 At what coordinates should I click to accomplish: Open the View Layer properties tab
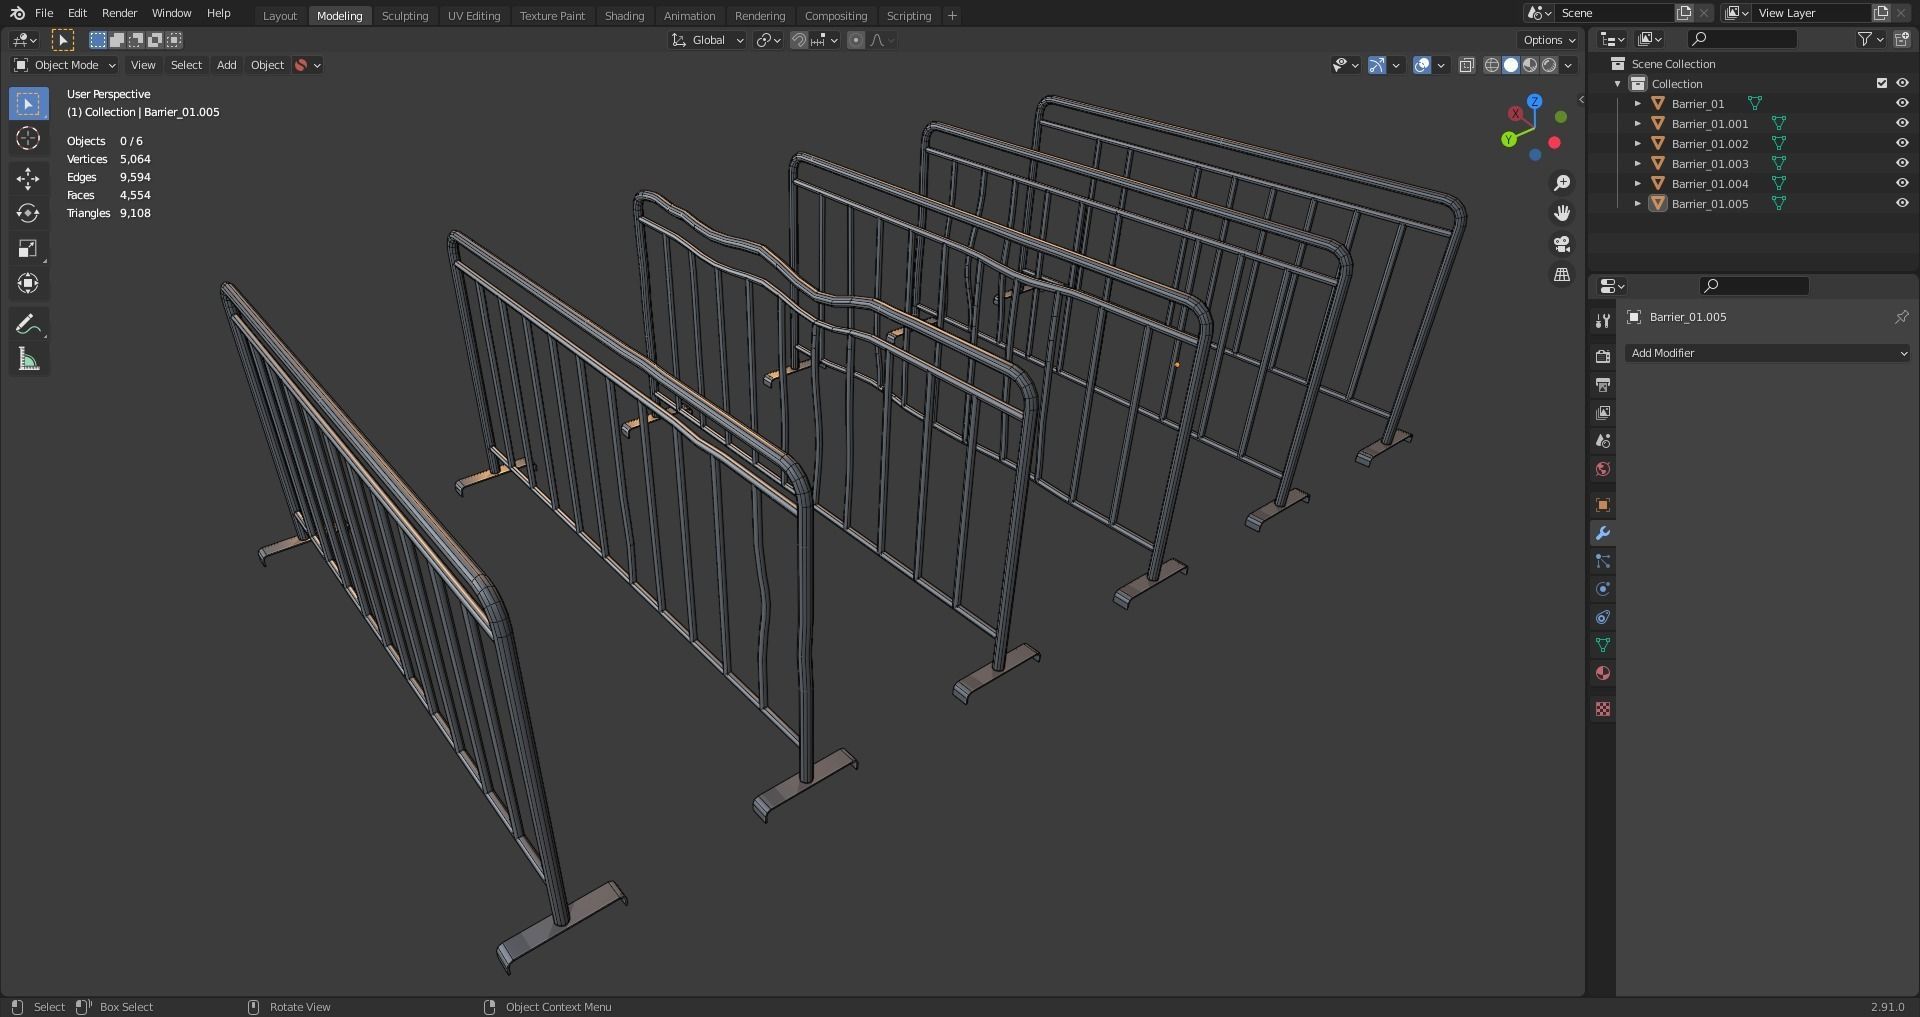pos(1603,412)
